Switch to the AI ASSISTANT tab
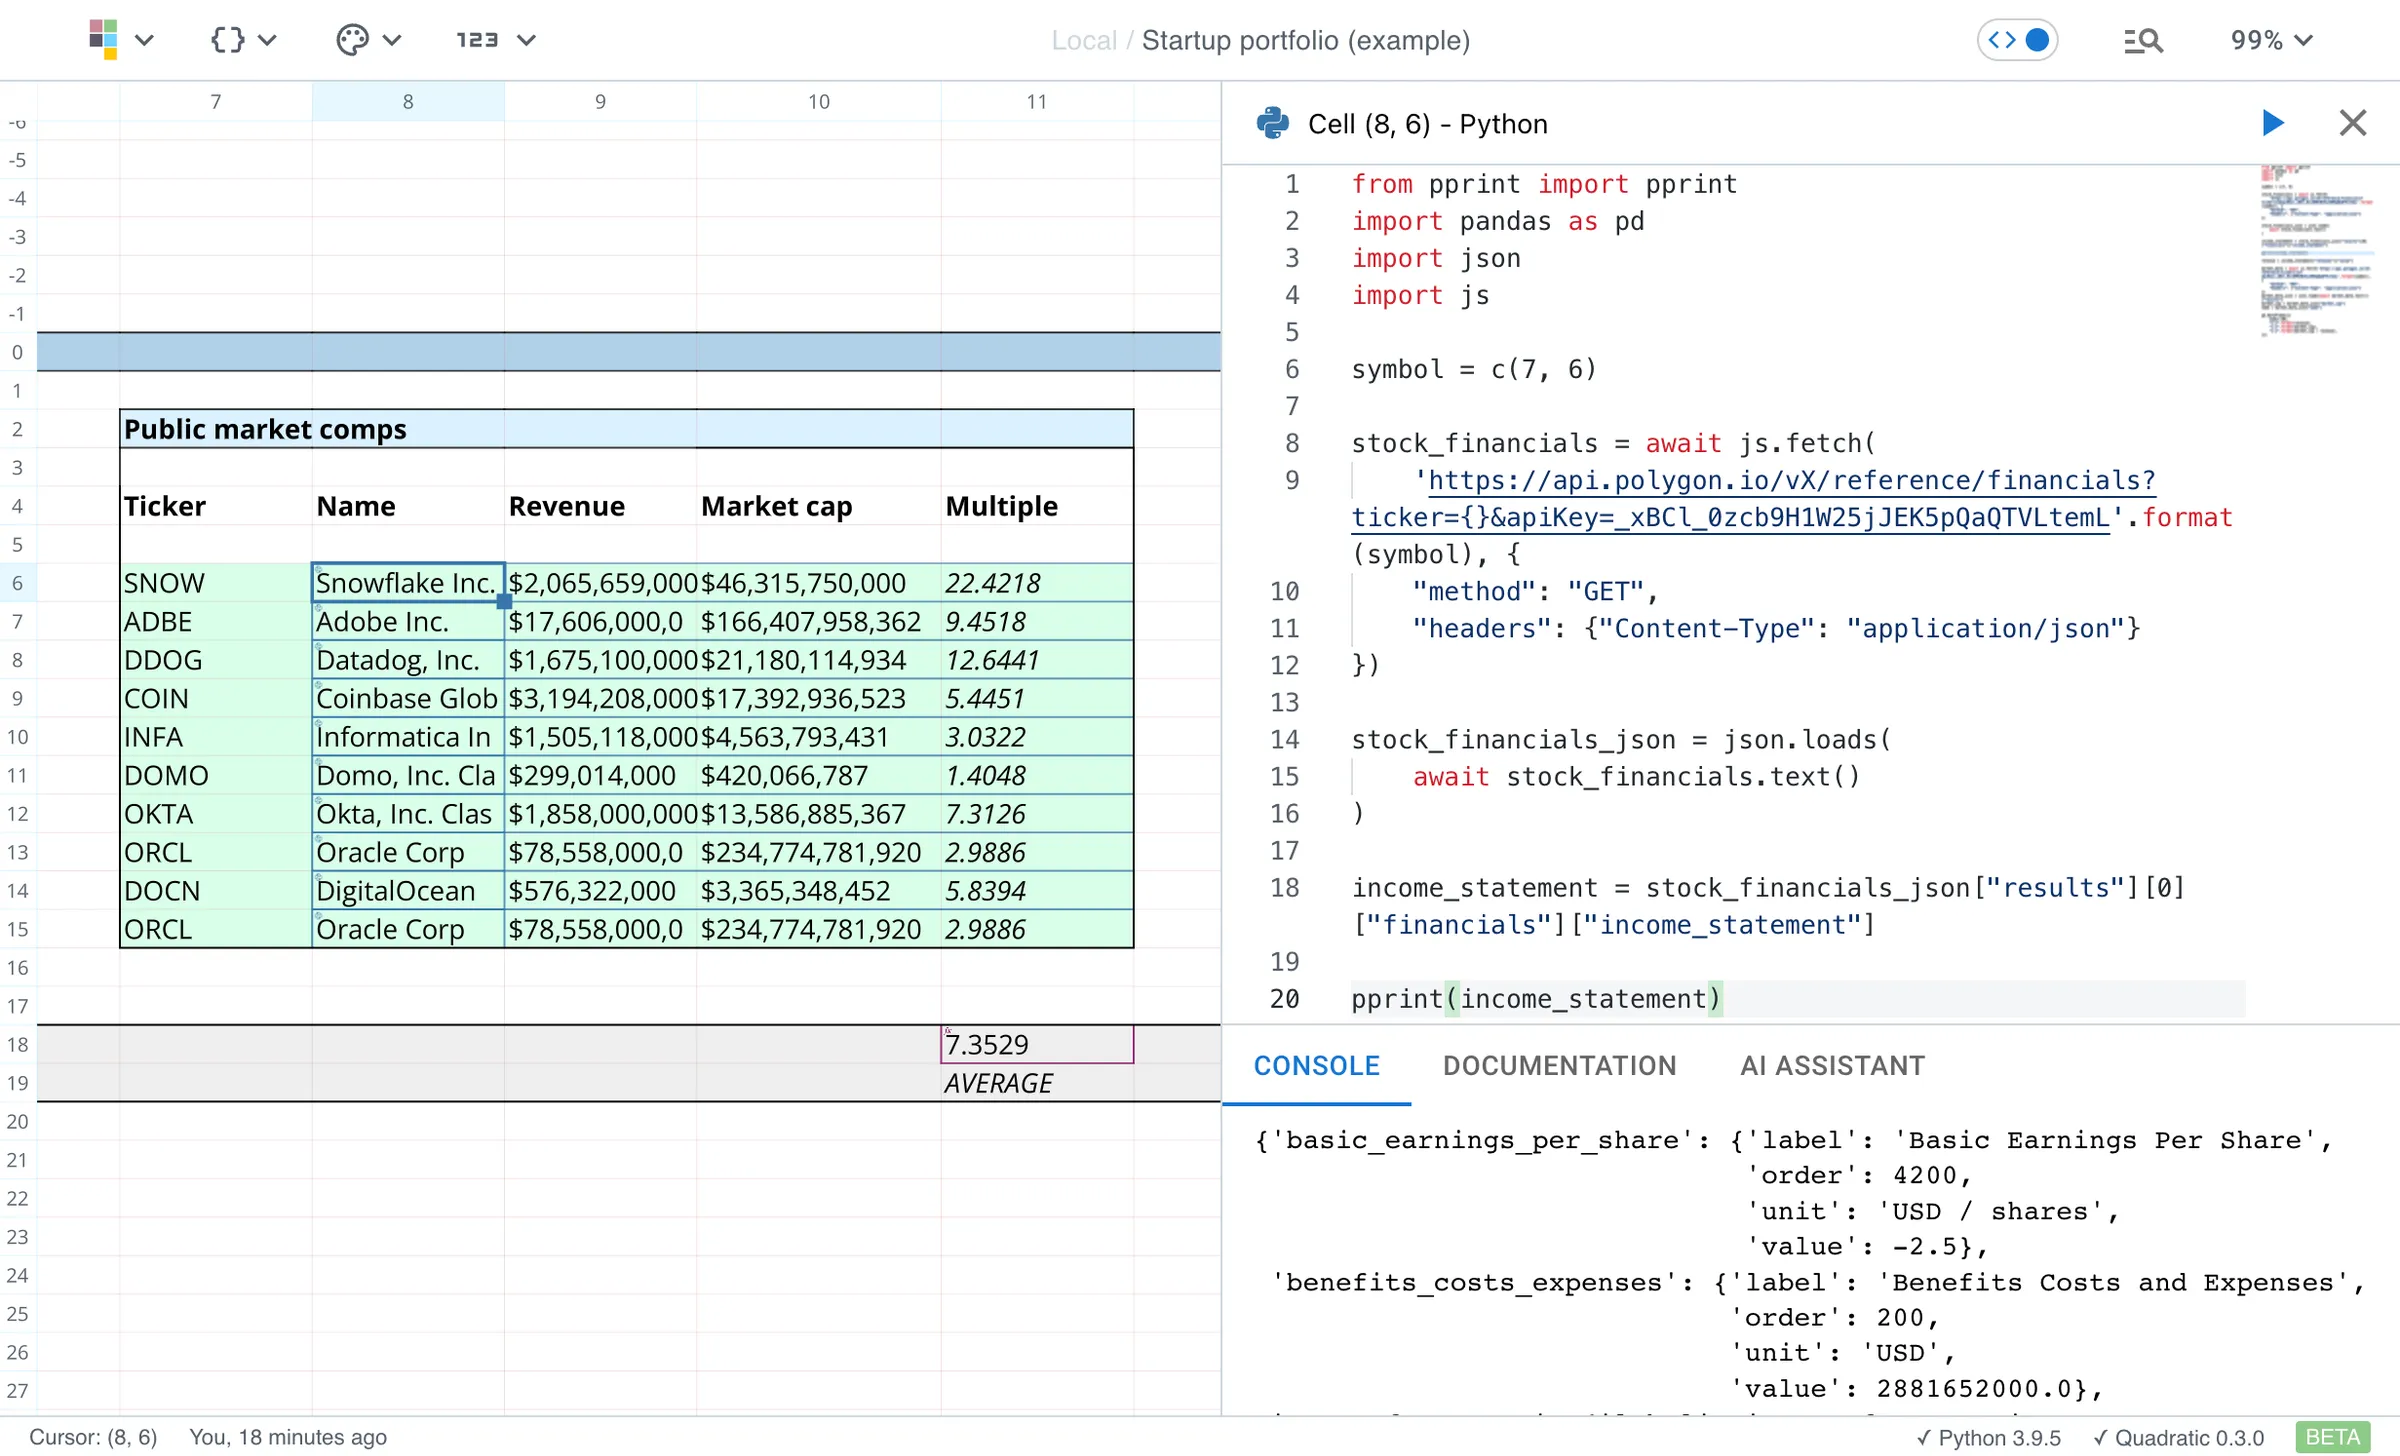Screen dimensions: 2400x1456 (x=1832, y=1066)
